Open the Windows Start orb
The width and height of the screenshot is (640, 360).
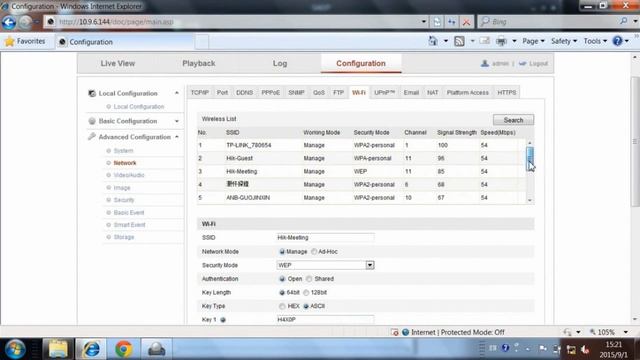pyautogui.click(x=16, y=349)
